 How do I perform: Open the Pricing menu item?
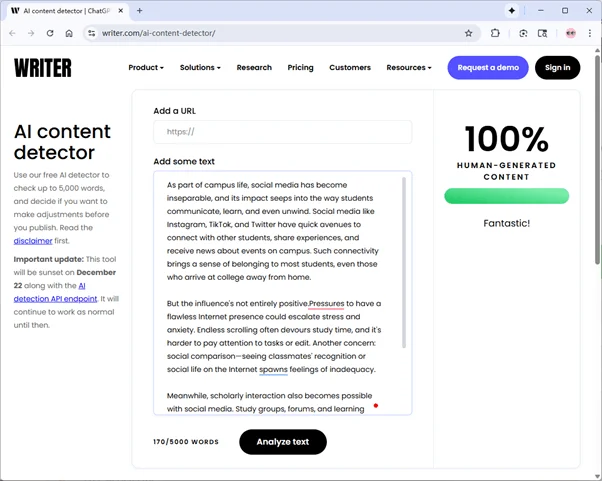click(x=300, y=68)
